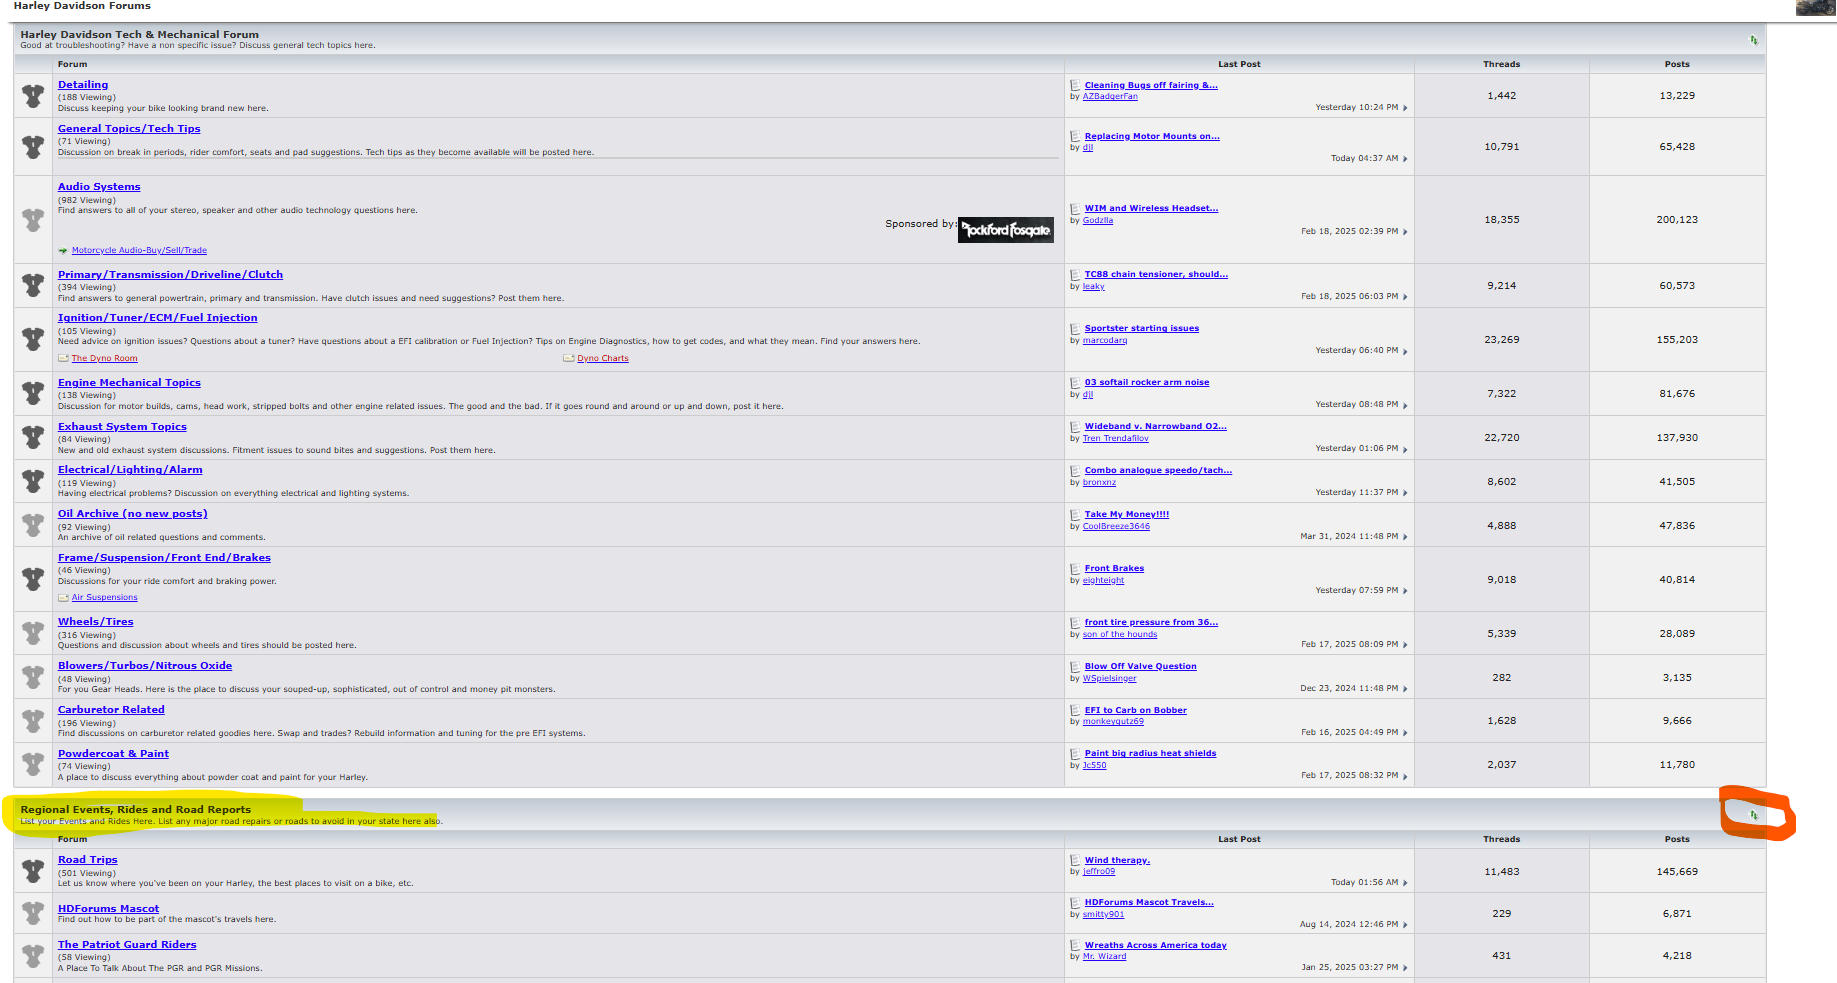The height and width of the screenshot is (983, 1837).
Task: Click the engine icon next to Audio Systems
Action: [x=33, y=220]
